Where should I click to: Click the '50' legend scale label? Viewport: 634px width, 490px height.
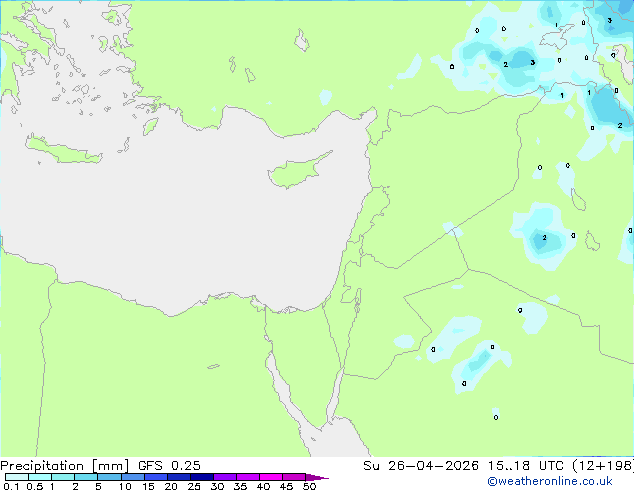tap(309, 486)
